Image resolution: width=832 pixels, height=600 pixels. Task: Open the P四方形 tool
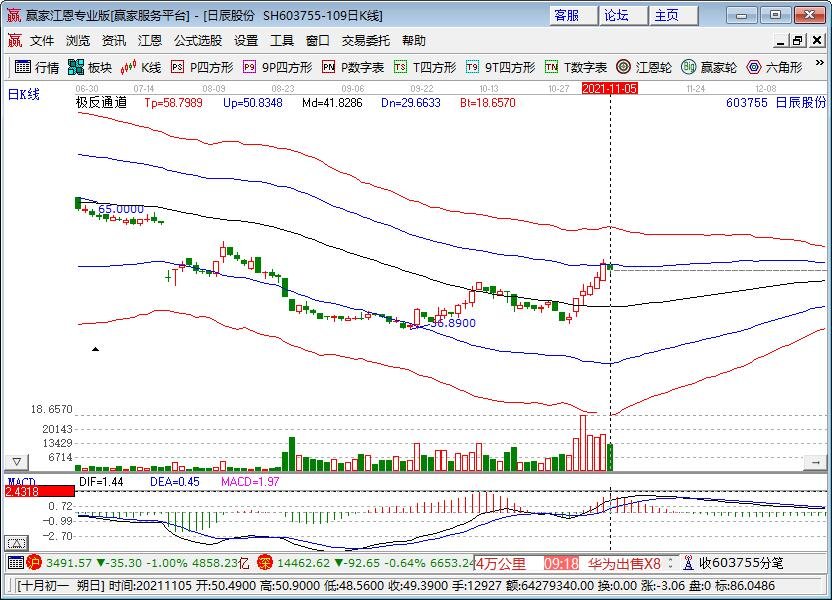pyautogui.click(x=202, y=67)
